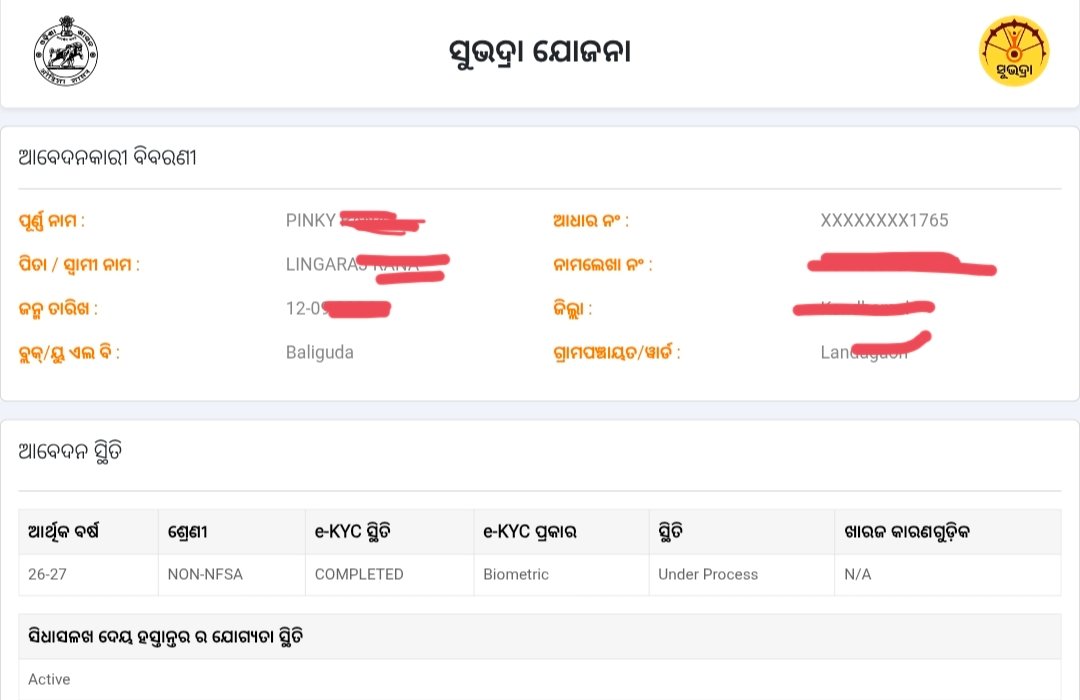Click the ଆଧାର ନଂ label
Image resolution: width=1080 pixels, height=700 pixels.
click(591, 220)
